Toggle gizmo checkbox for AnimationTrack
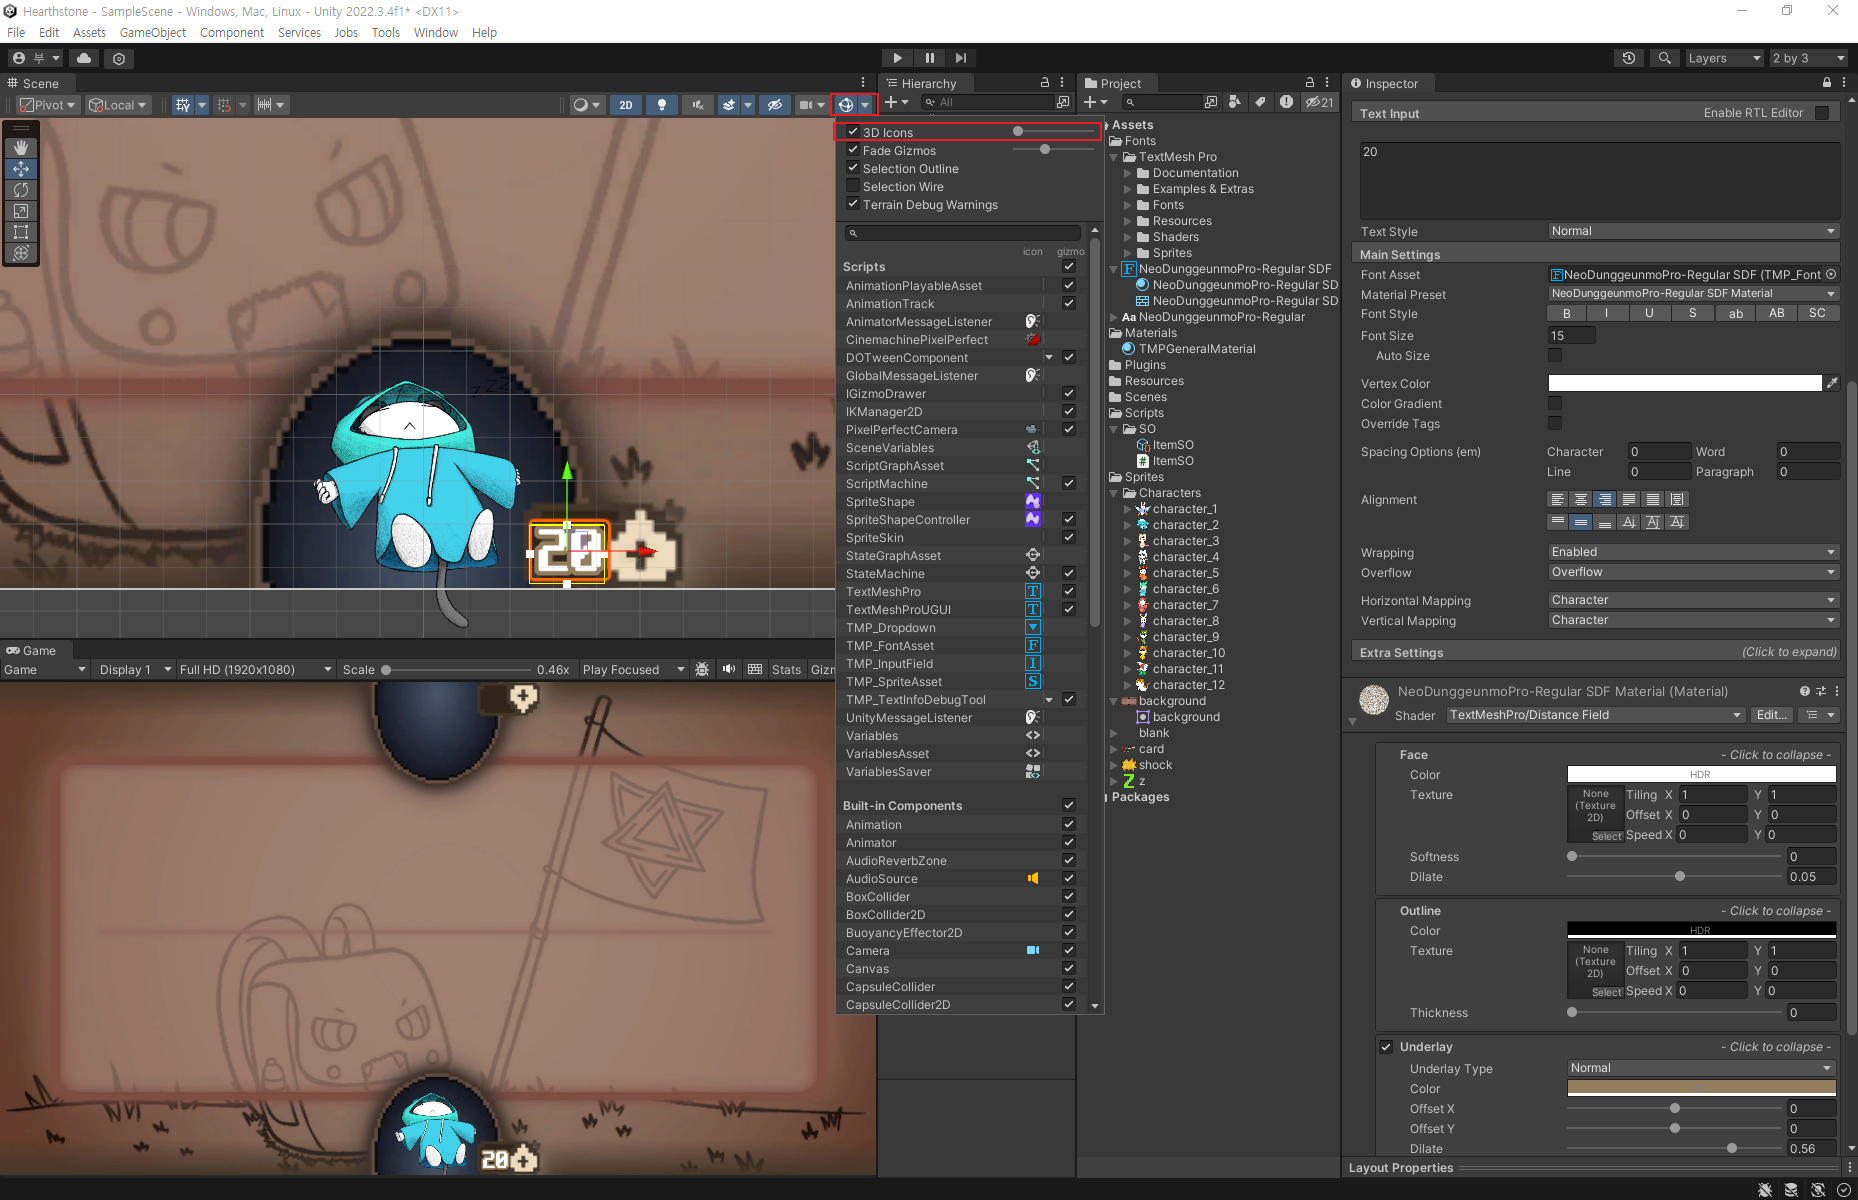Image resolution: width=1858 pixels, height=1200 pixels. (x=1069, y=304)
